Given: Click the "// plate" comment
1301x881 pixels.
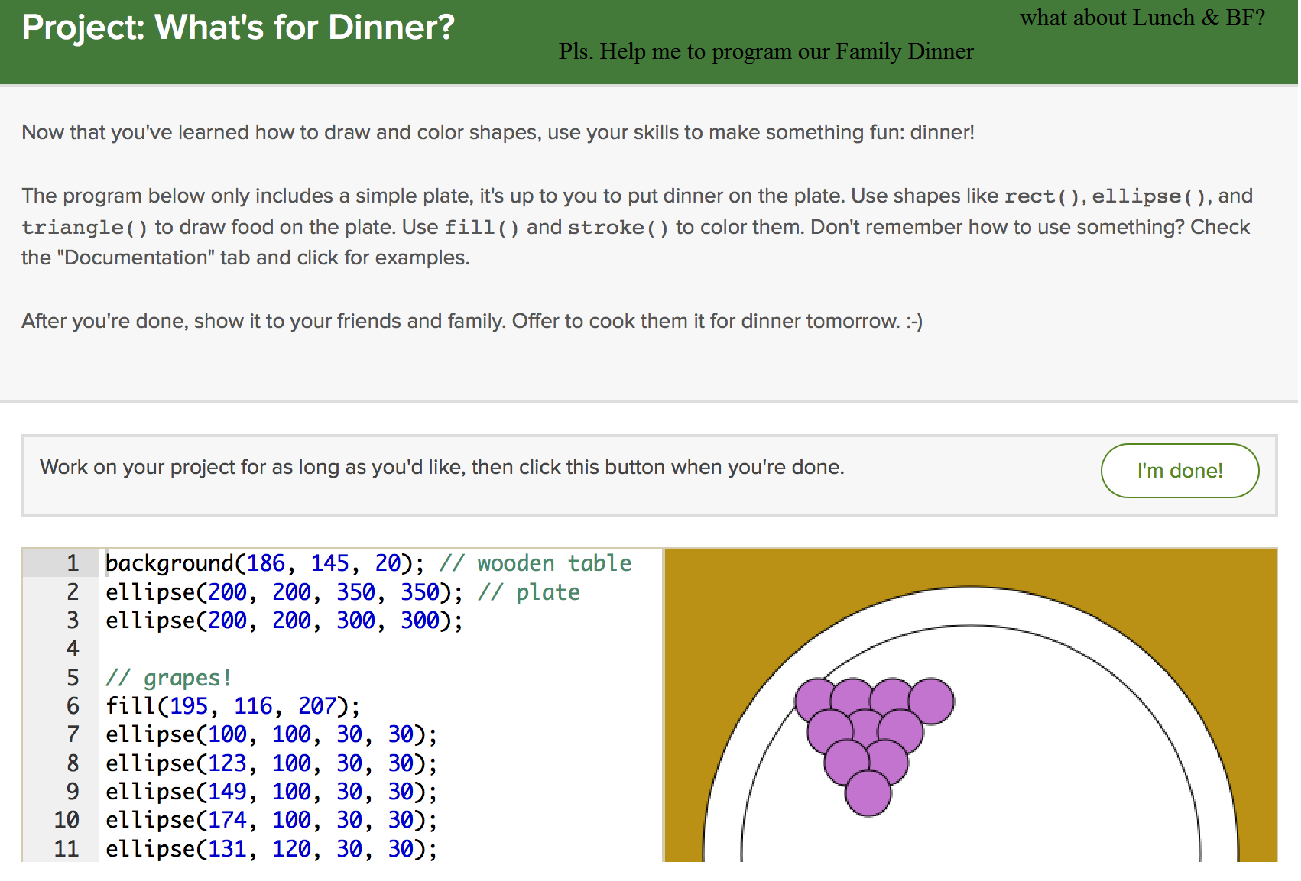Looking at the screenshot, I should pos(528,592).
